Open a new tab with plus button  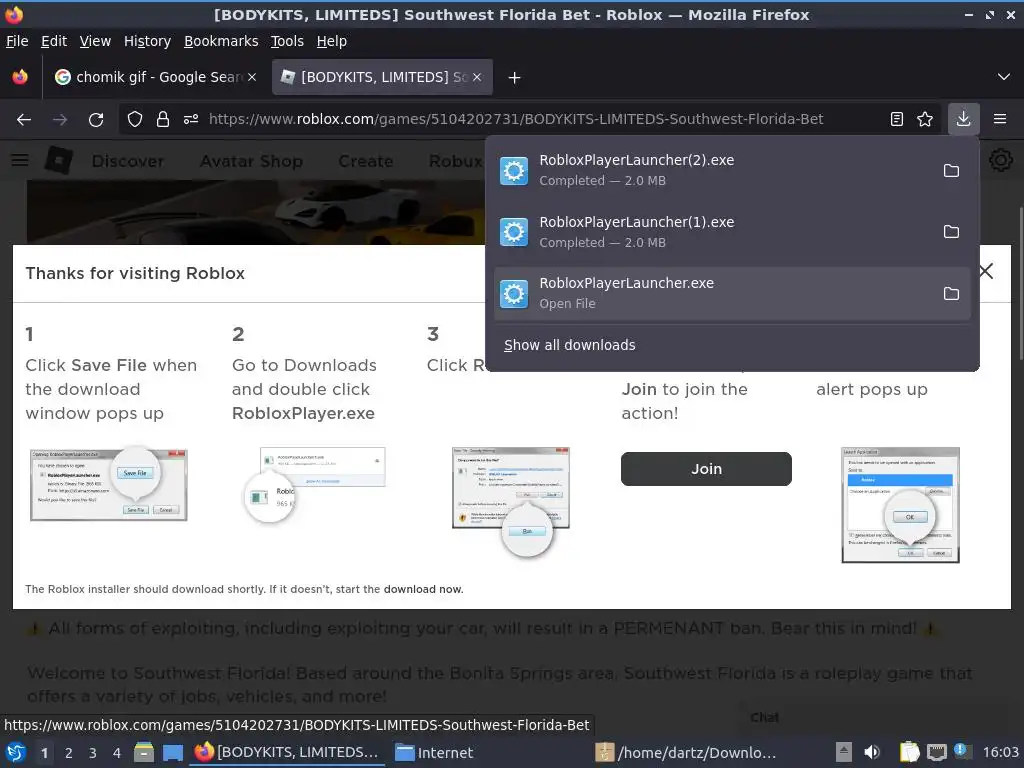coord(515,78)
